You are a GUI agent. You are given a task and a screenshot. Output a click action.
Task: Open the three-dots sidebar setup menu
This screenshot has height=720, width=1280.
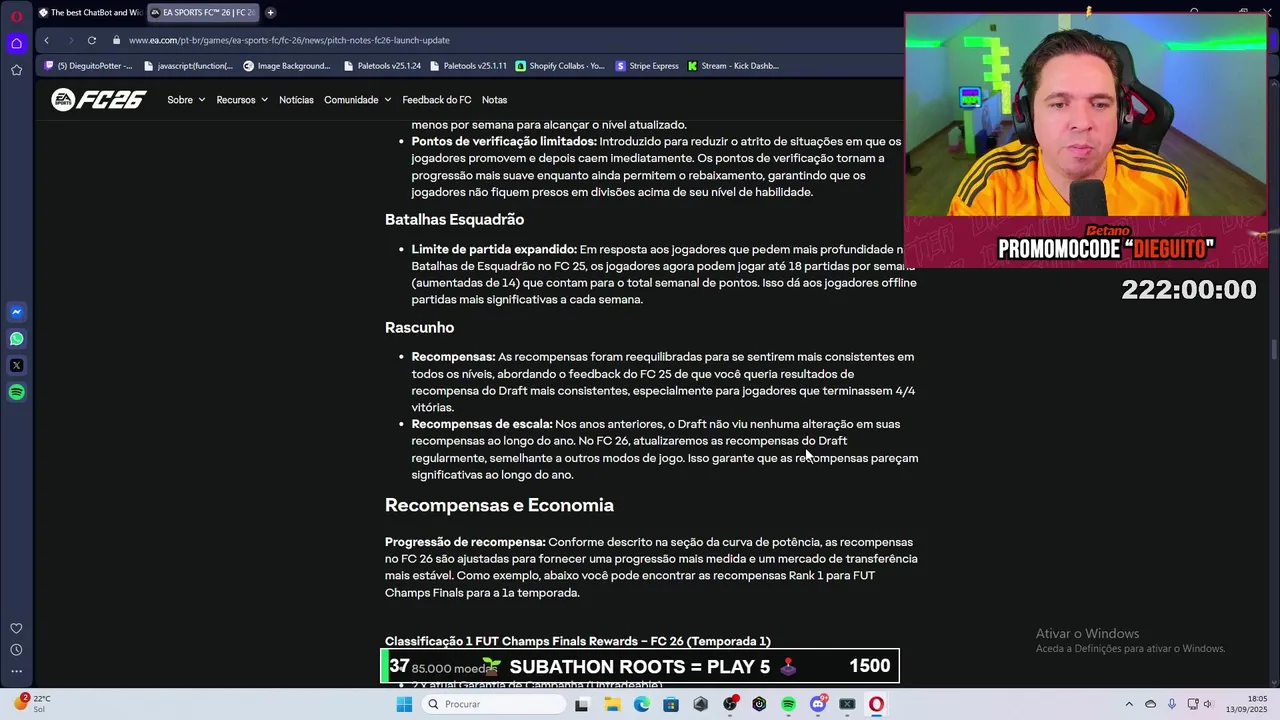16,671
